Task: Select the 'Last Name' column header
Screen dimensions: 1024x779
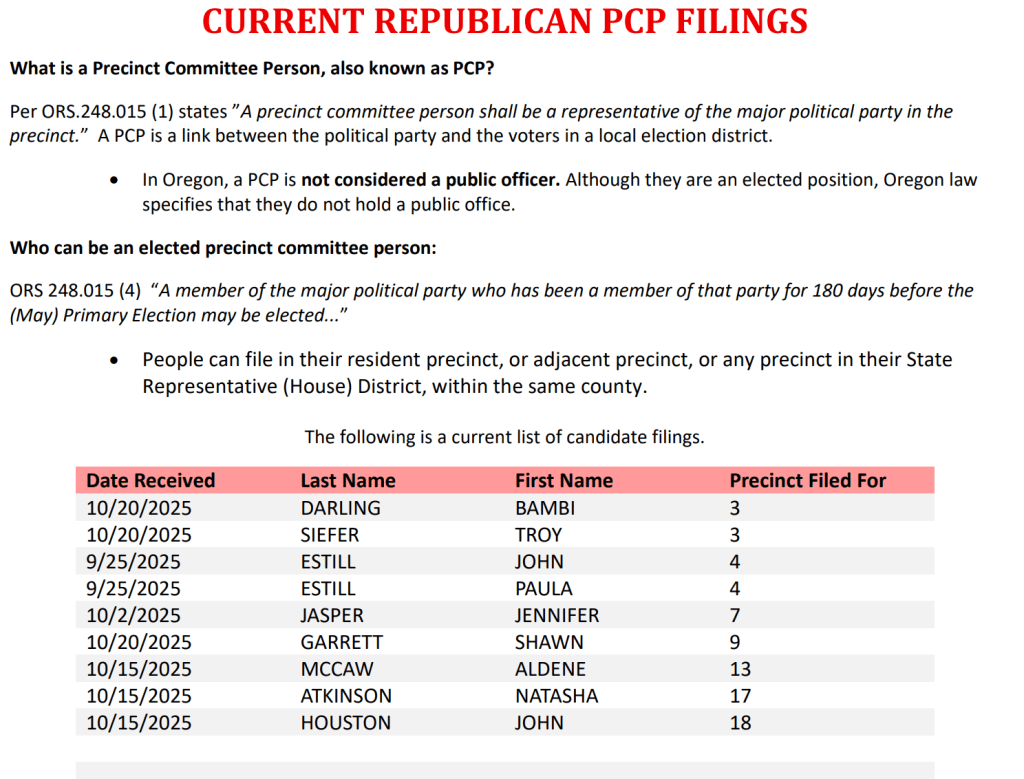Action: point(348,480)
